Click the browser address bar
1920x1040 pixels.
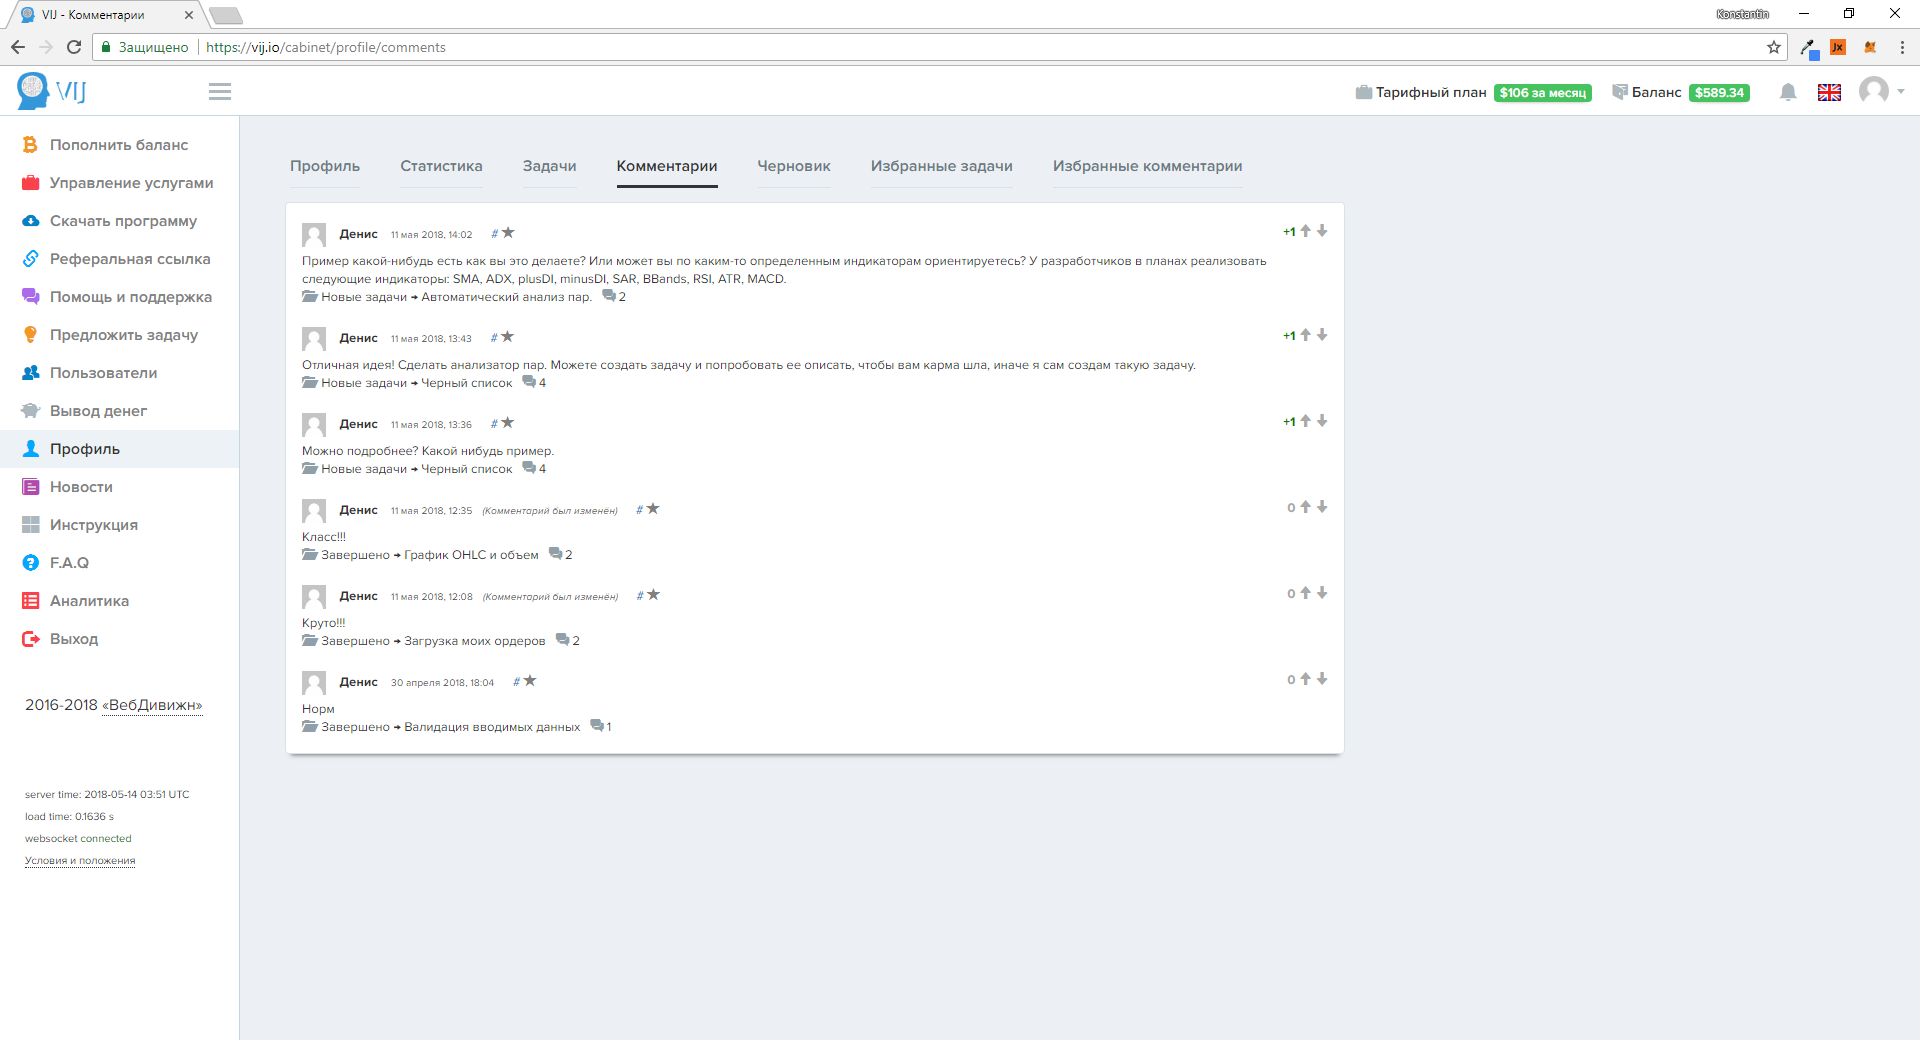pyautogui.click(x=900, y=47)
